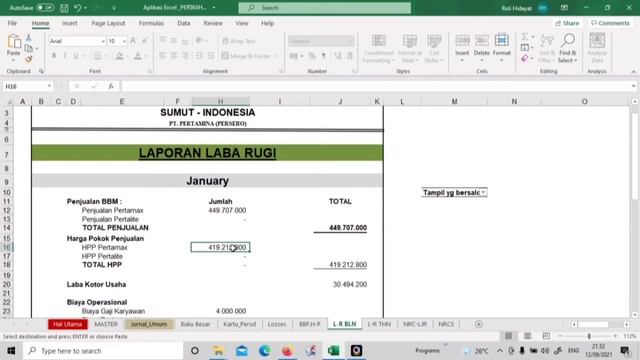Click the Analyze Data icon
The width and height of the screenshot is (640, 360).
[x=597, y=41]
